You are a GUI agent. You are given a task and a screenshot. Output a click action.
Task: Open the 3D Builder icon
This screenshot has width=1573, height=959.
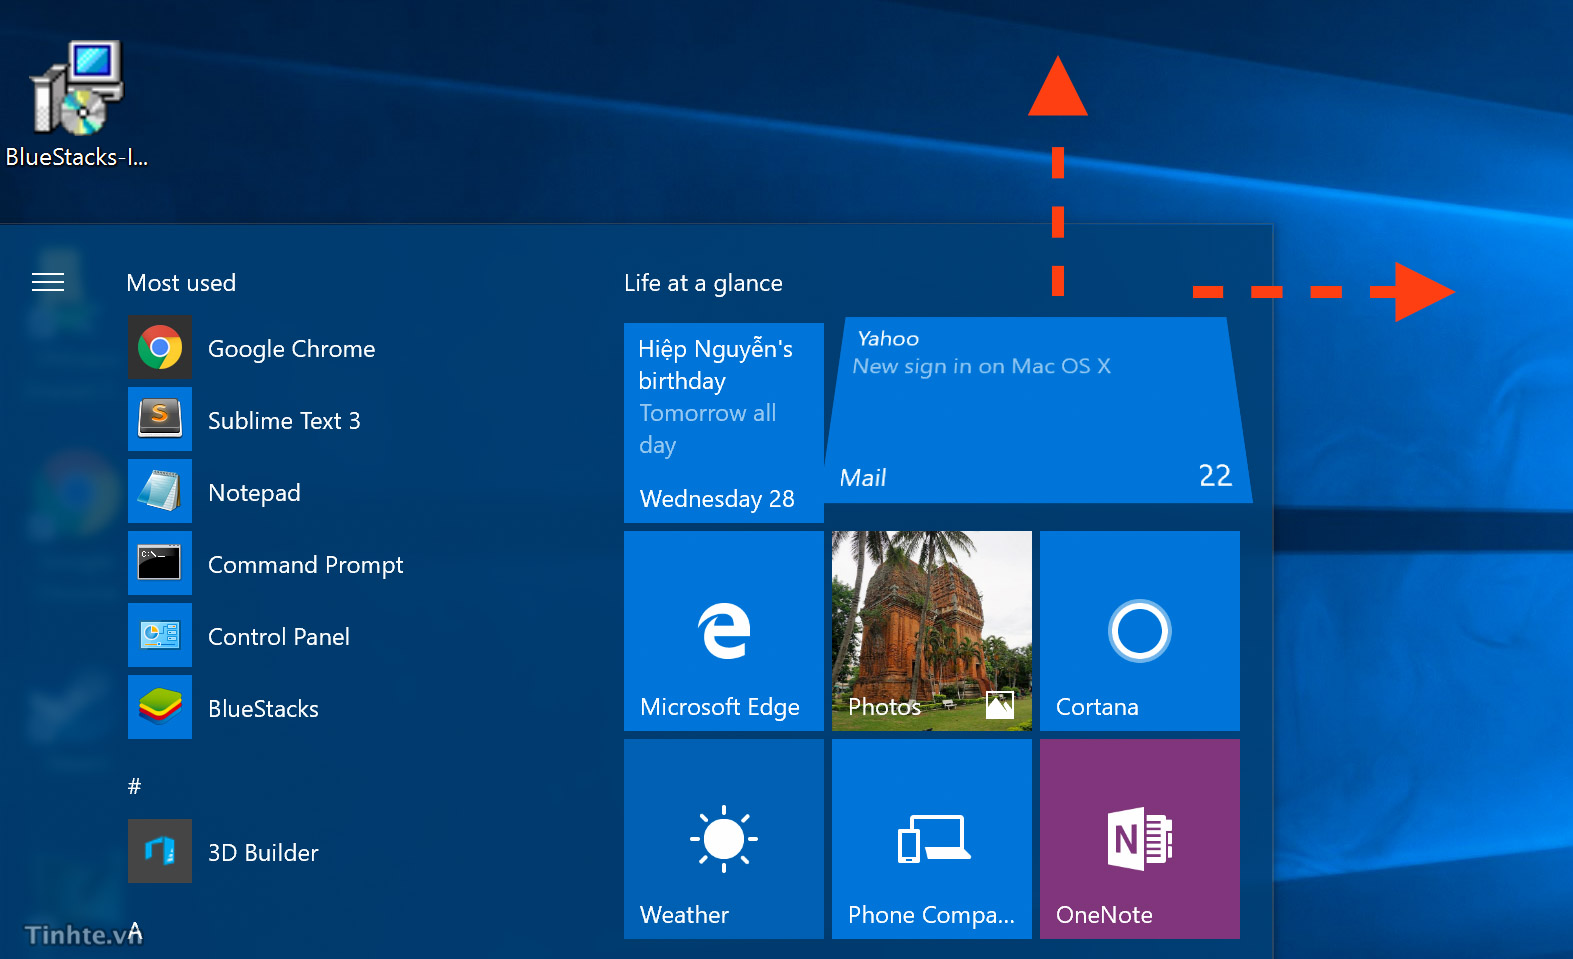[x=160, y=852]
